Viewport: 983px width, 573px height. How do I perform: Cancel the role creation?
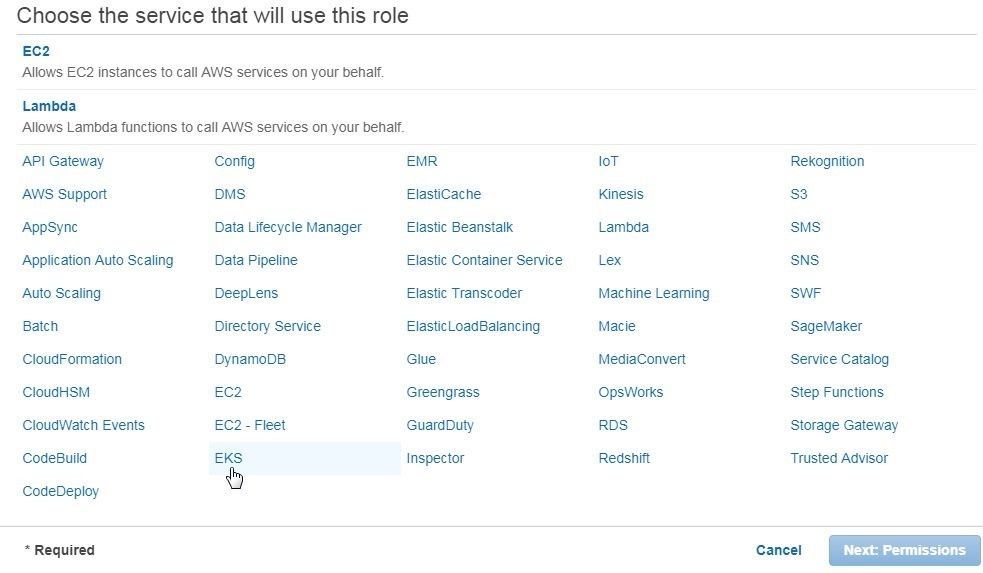779,550
